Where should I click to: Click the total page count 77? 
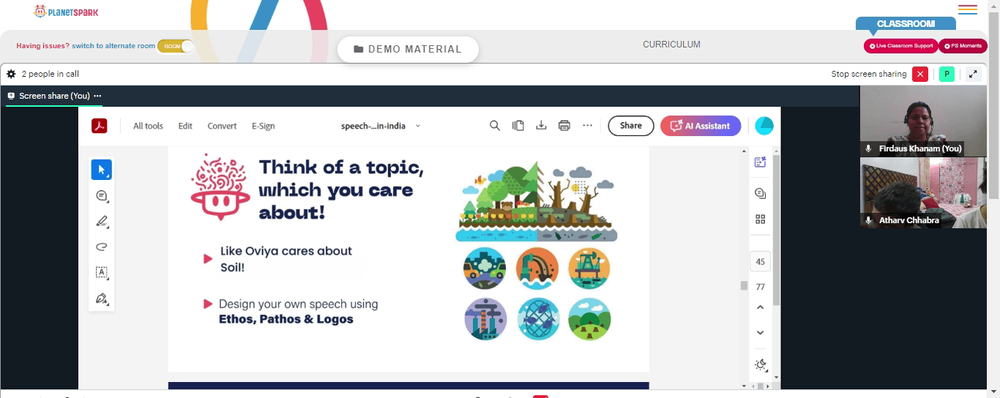coord(760,287)
